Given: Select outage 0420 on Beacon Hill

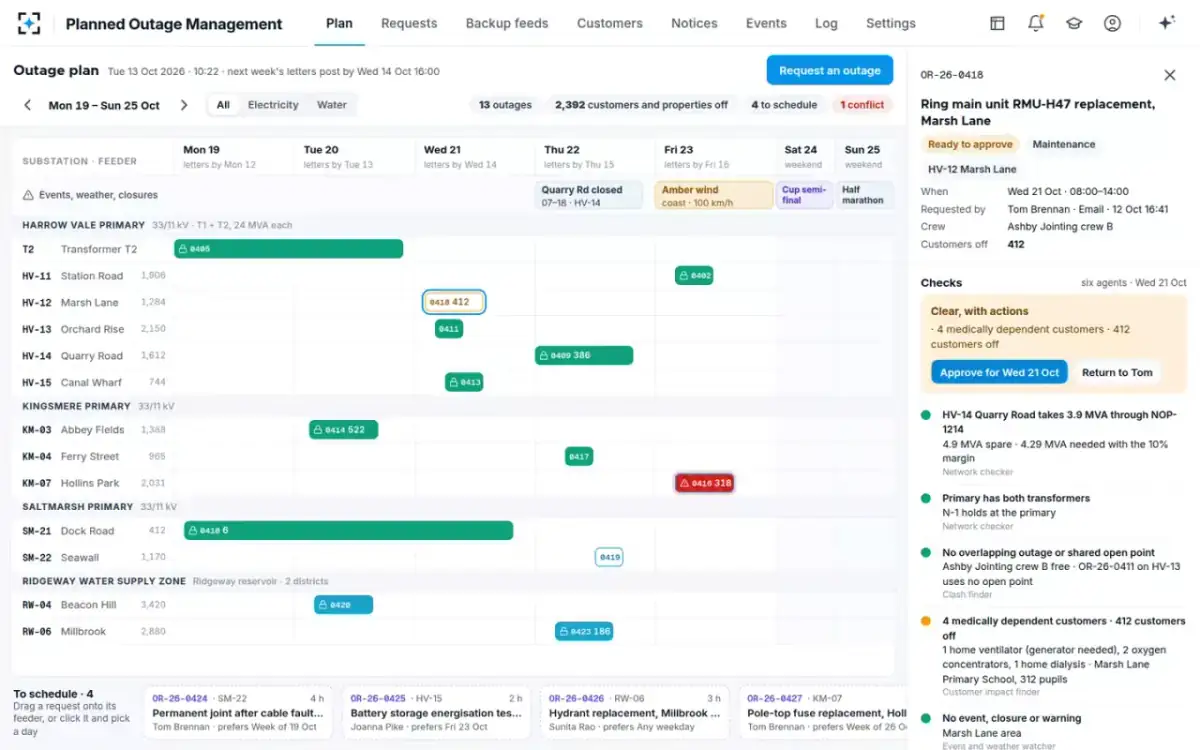Looking at the screenshot, I should coord(344,605).
